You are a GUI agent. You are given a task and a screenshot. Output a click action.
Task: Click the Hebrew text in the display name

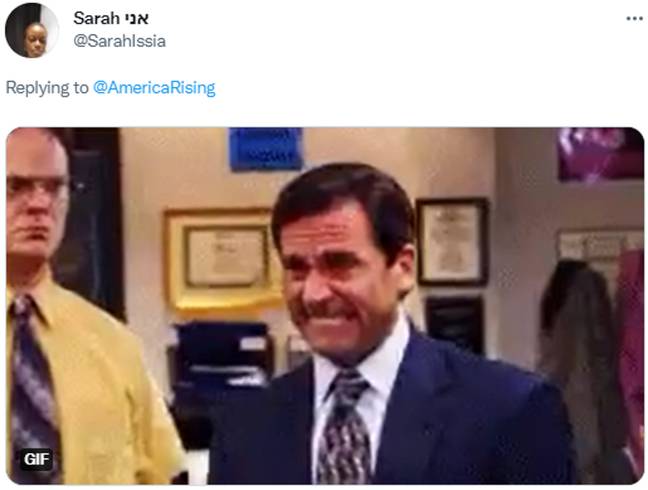pyautogui.click(x=136, y=19)
